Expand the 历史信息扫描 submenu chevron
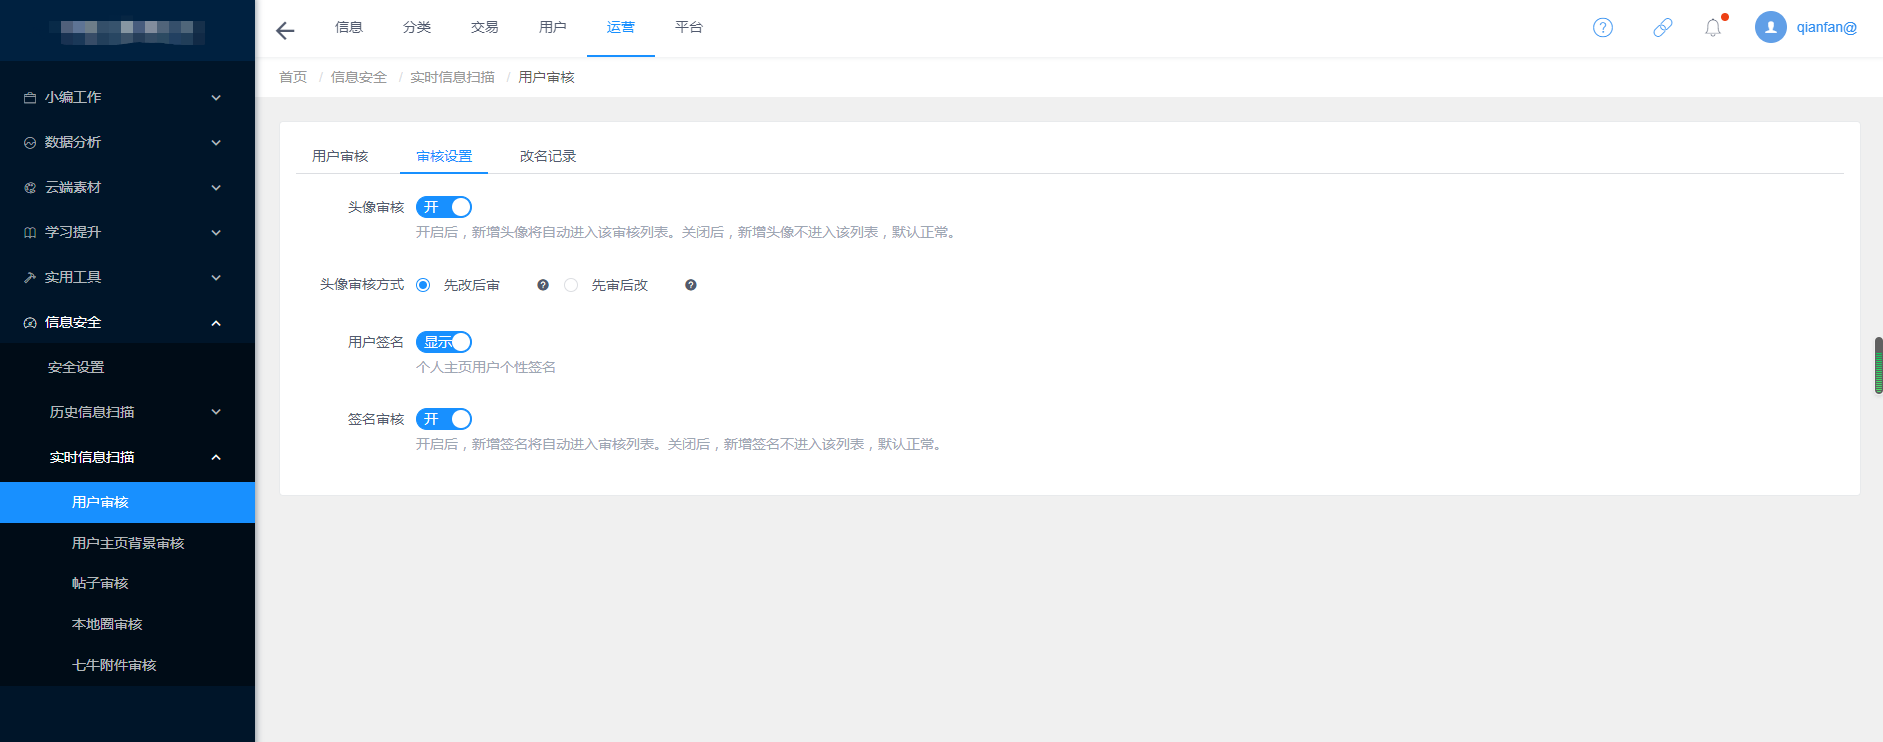Screen dimensions: 1883x742 216,412
